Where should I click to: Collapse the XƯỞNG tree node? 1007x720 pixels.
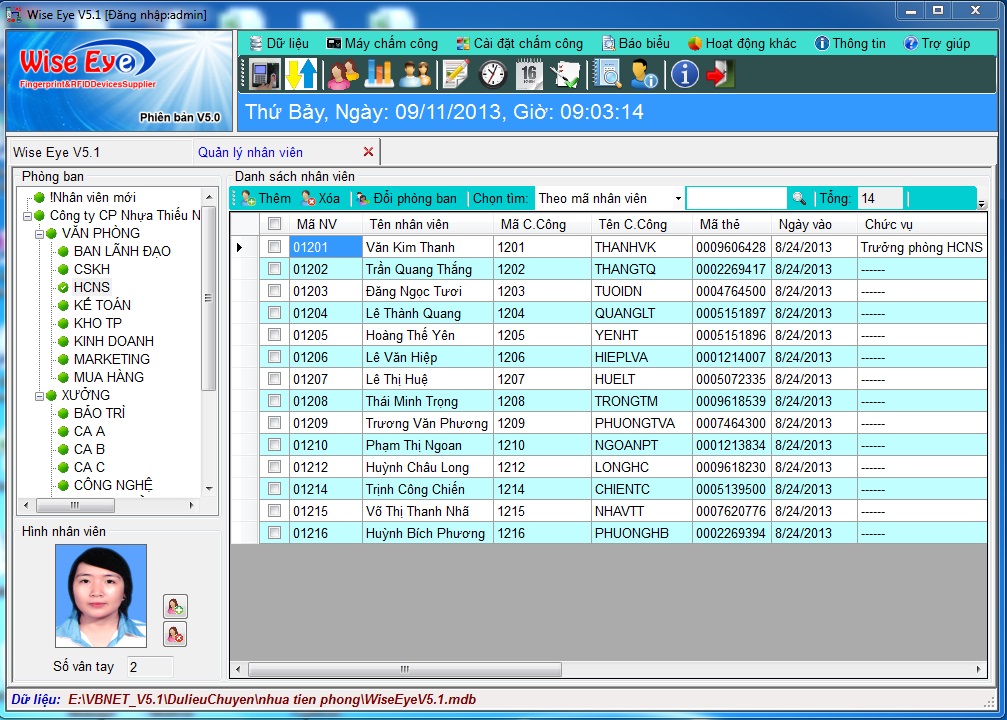coord(39,396)
